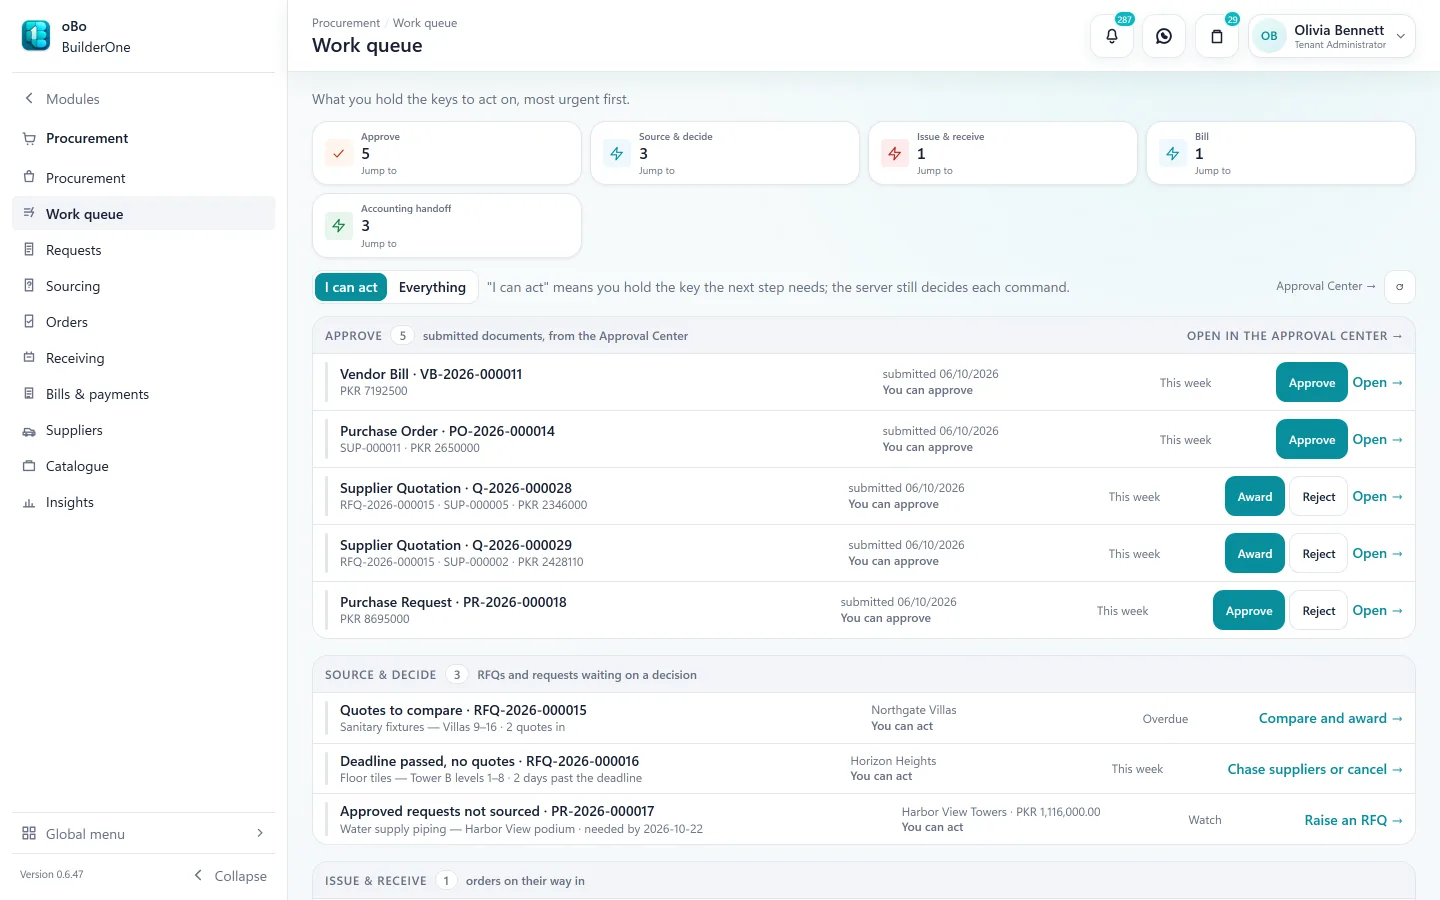Click the Receiving sidebar icon
Image resolution: width=1440 pixels, height=900 pixels.
(x=29, y=358)
